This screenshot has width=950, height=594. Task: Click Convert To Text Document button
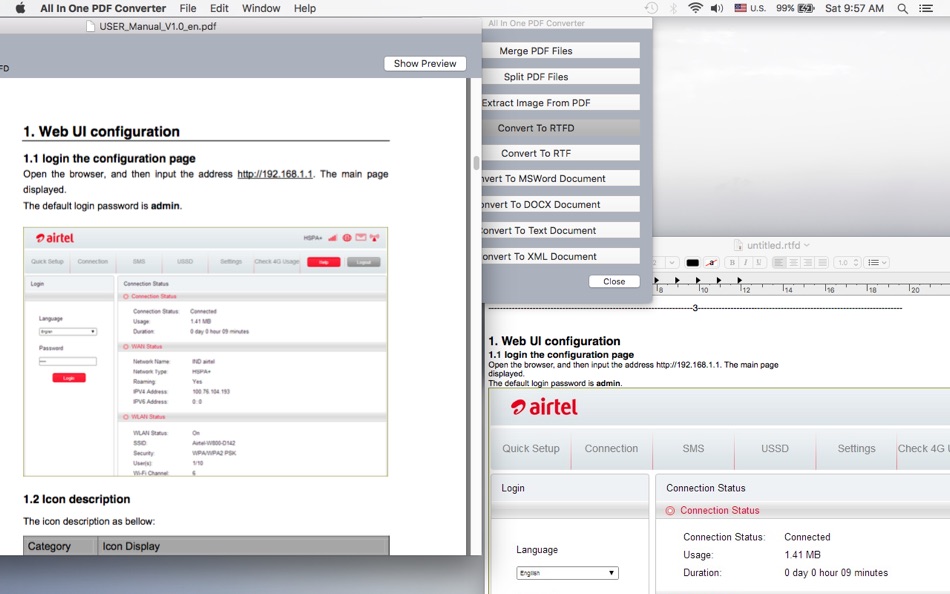(x=560, y=230)
